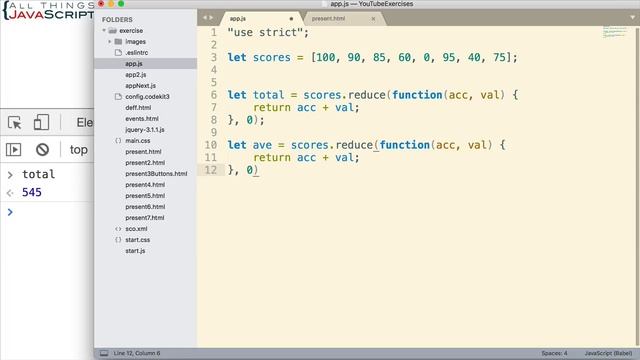This screenshot has height=360, width=640.
Task: Open present5.html file
Action: click(145, 196)
